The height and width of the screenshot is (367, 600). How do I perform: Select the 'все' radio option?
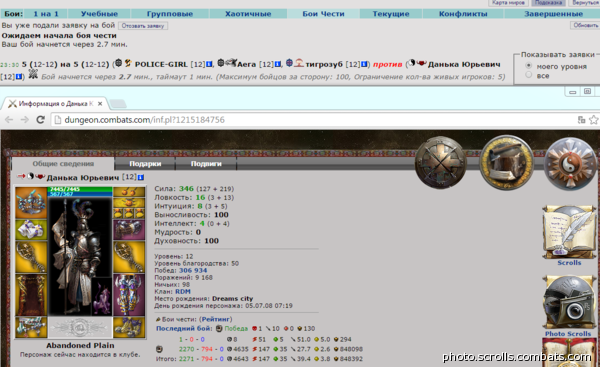pos(528,75)
